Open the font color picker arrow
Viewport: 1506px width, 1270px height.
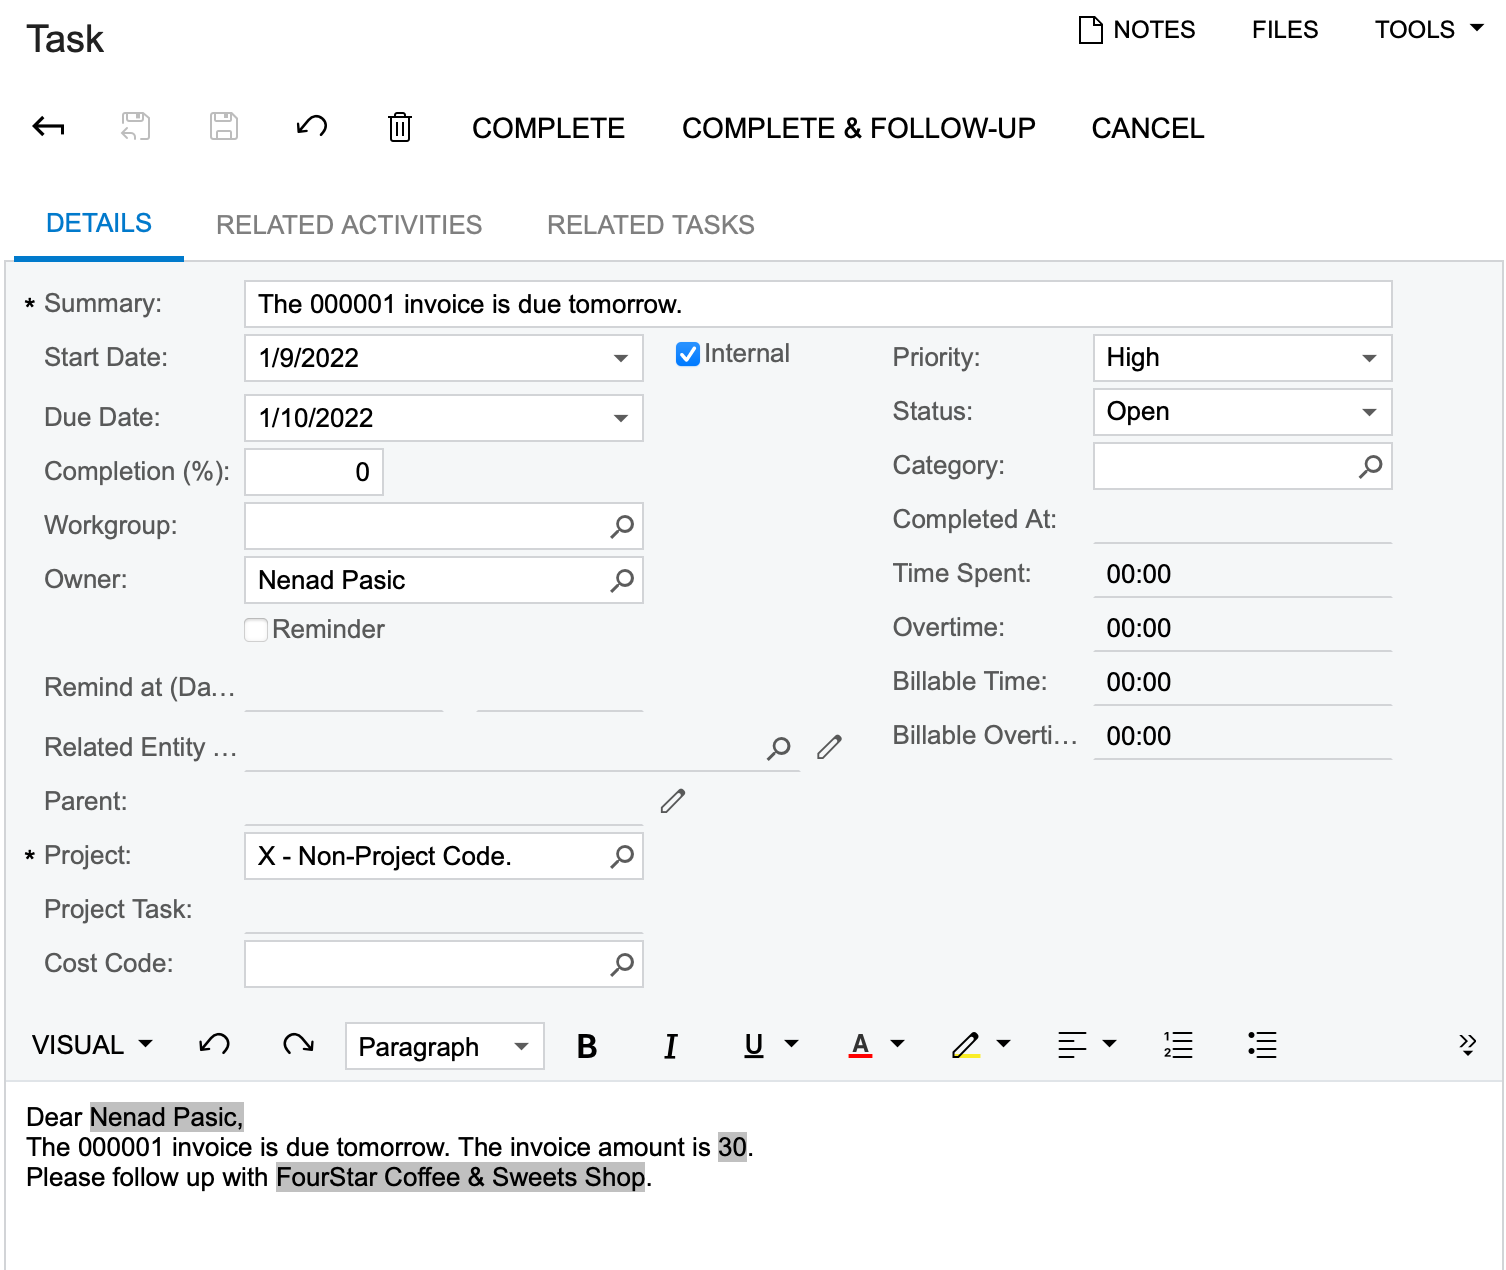pos(897,1044)
